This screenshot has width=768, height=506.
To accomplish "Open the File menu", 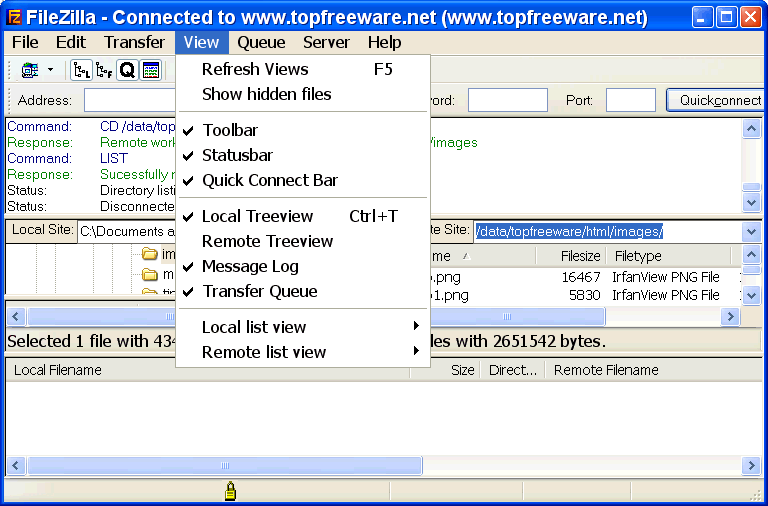I will [x=25, y=42].
